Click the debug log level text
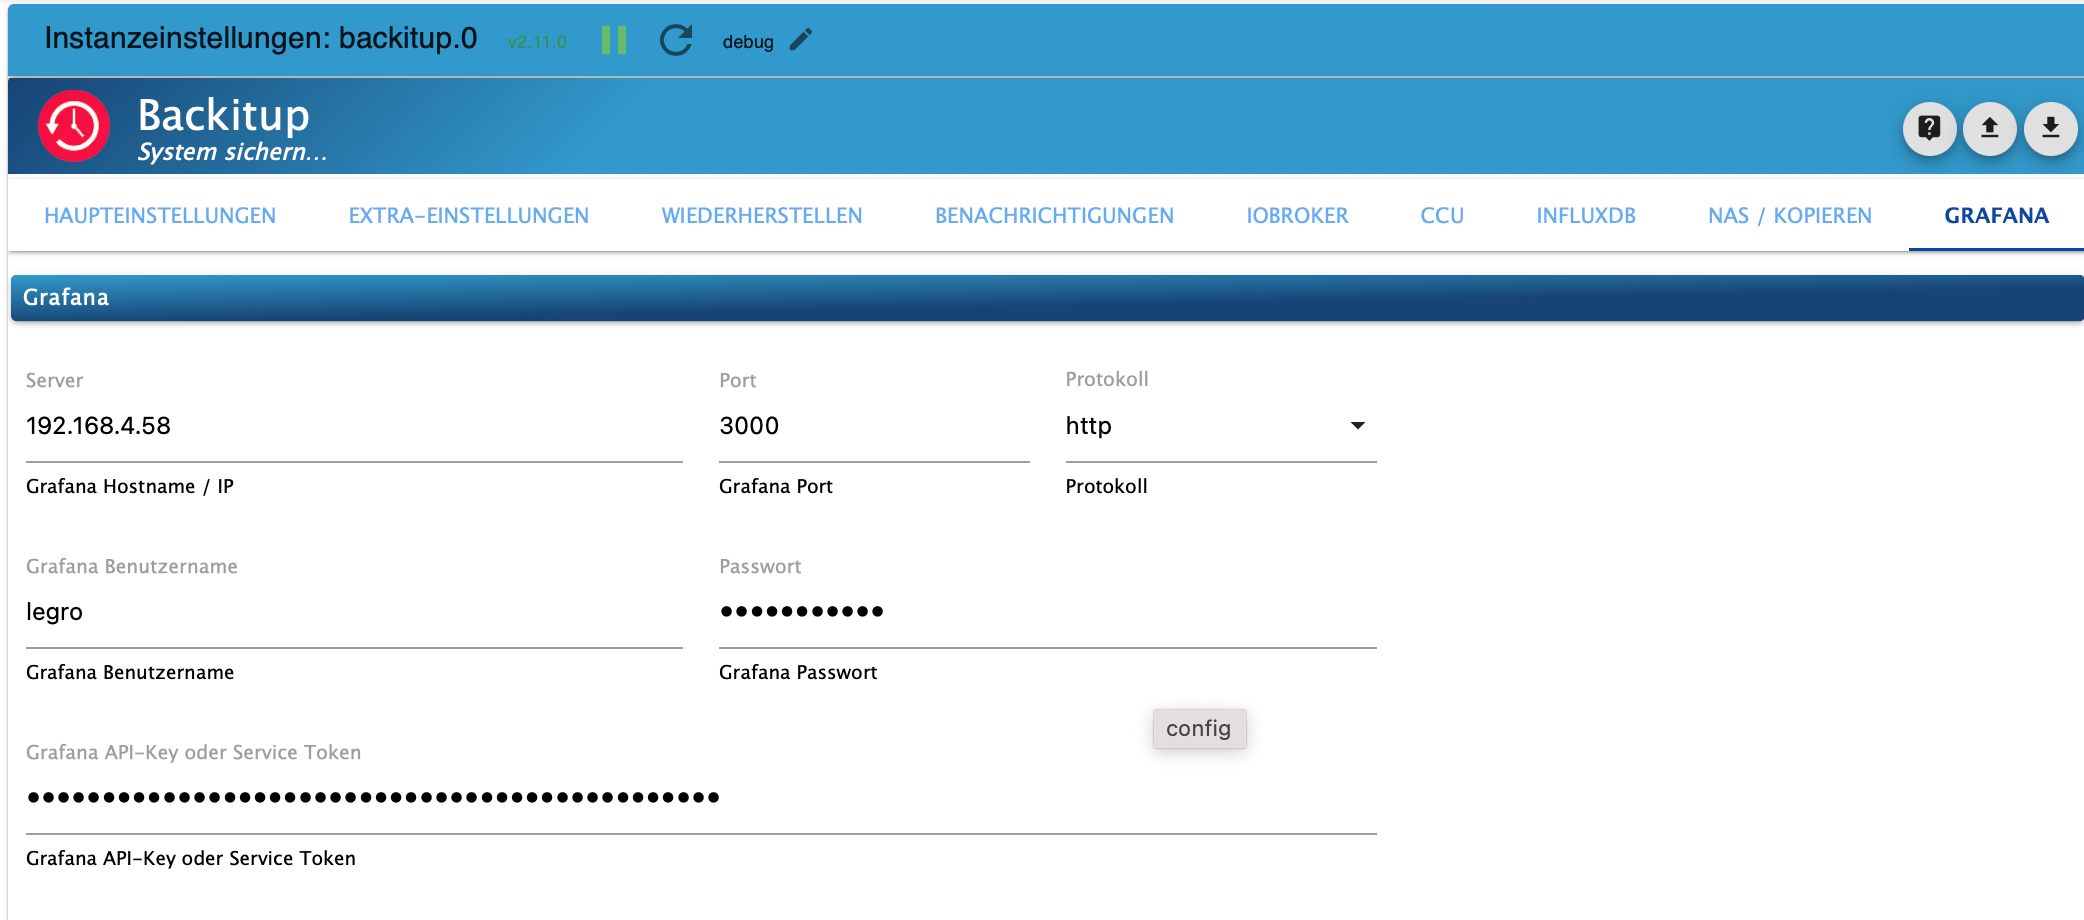Screen dimensions: 2084x920 (748, 42)
